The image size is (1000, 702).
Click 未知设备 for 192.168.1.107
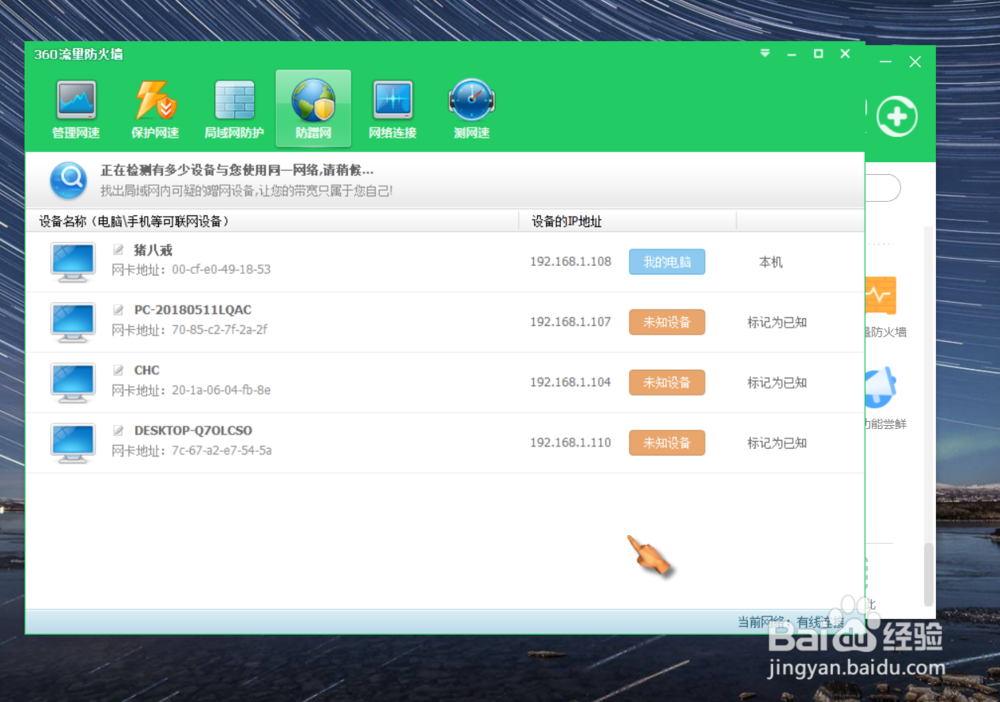point(667,322)
